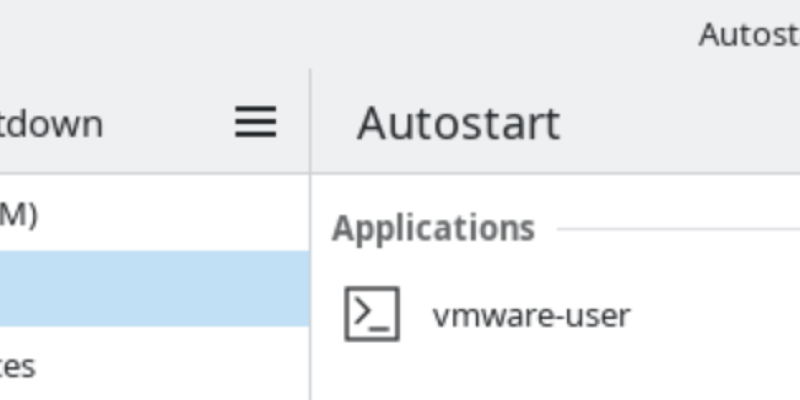Select the vmware-user autostart entry label
This screenshot has height=400, width=800.
click(531, 316)
